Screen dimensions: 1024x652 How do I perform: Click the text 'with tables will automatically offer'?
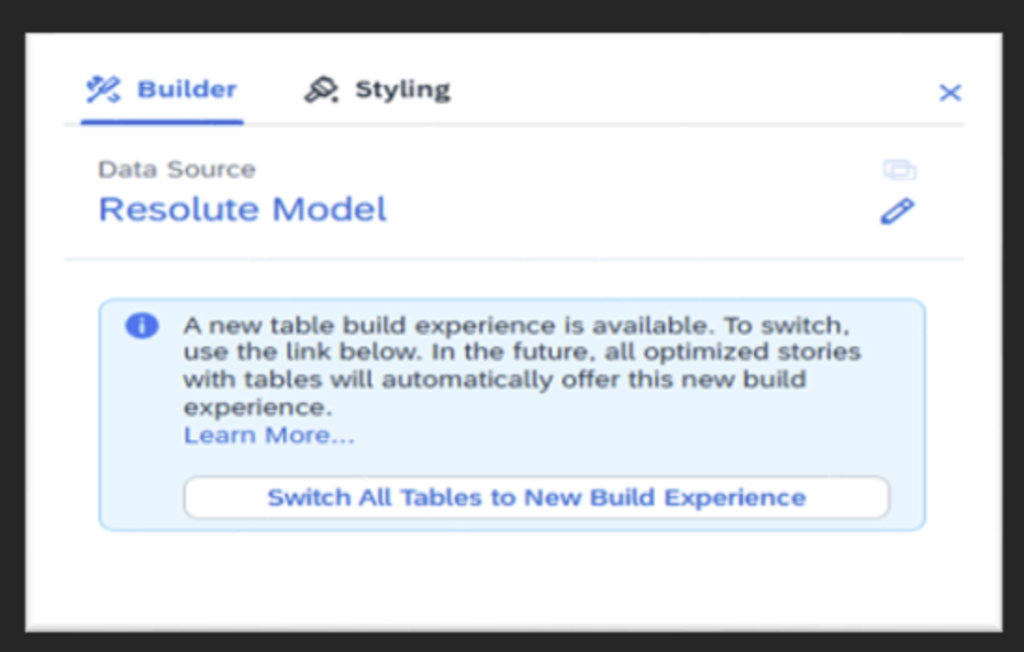click(x=400, y=381)
